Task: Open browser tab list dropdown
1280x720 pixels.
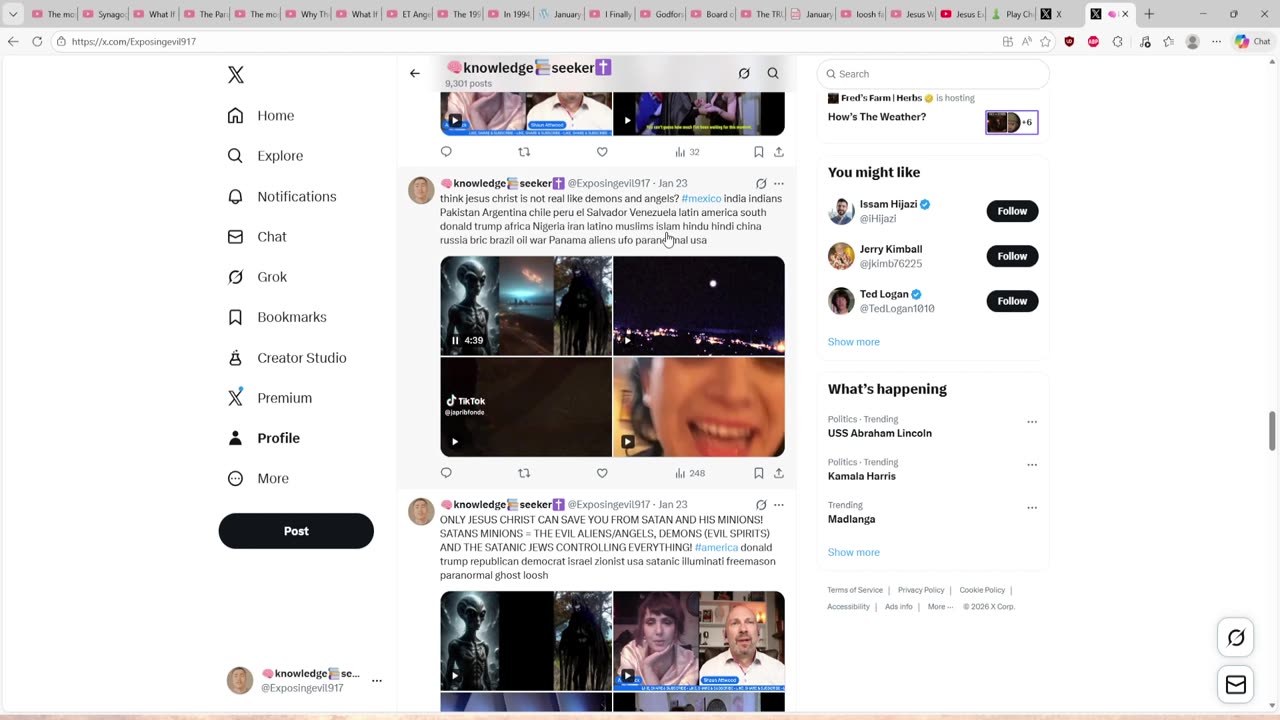Action: tap(13, 14)
